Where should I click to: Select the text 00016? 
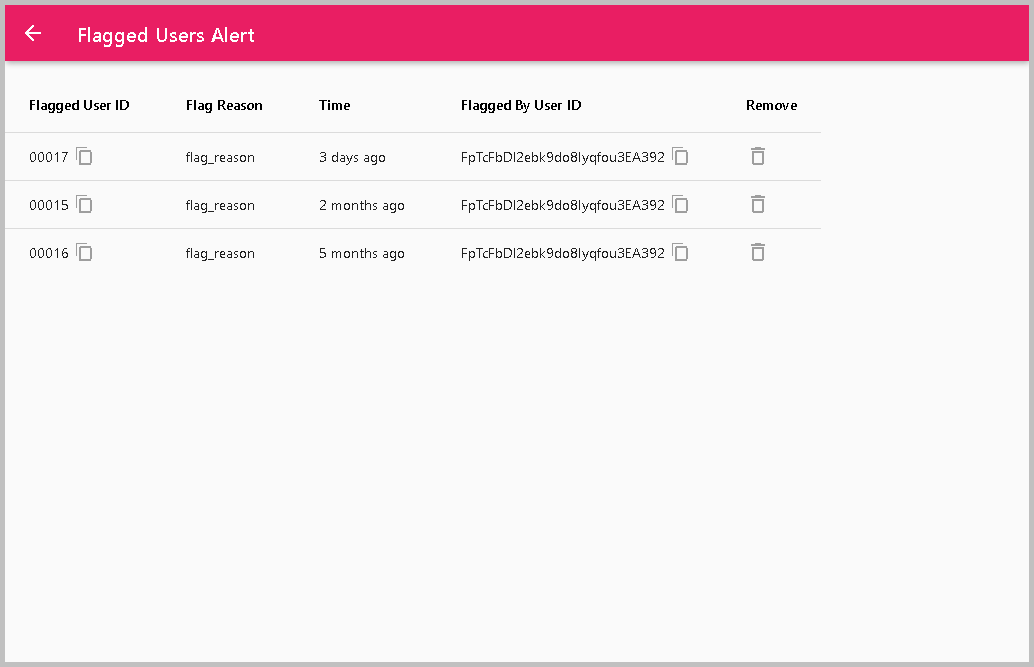[x=49, y=253]
